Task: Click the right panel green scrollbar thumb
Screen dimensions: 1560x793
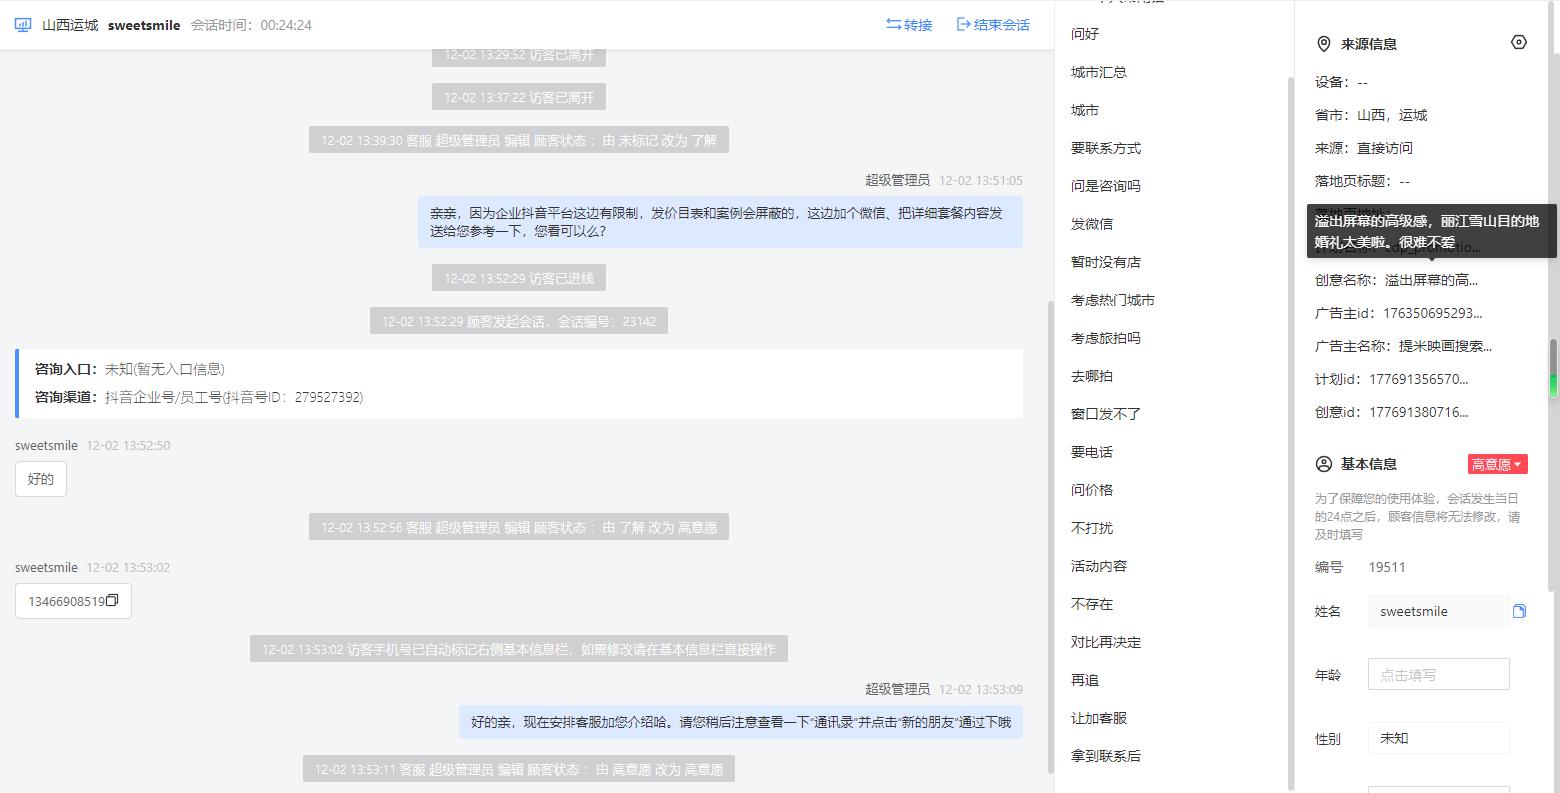Action: coord(1554,369)
